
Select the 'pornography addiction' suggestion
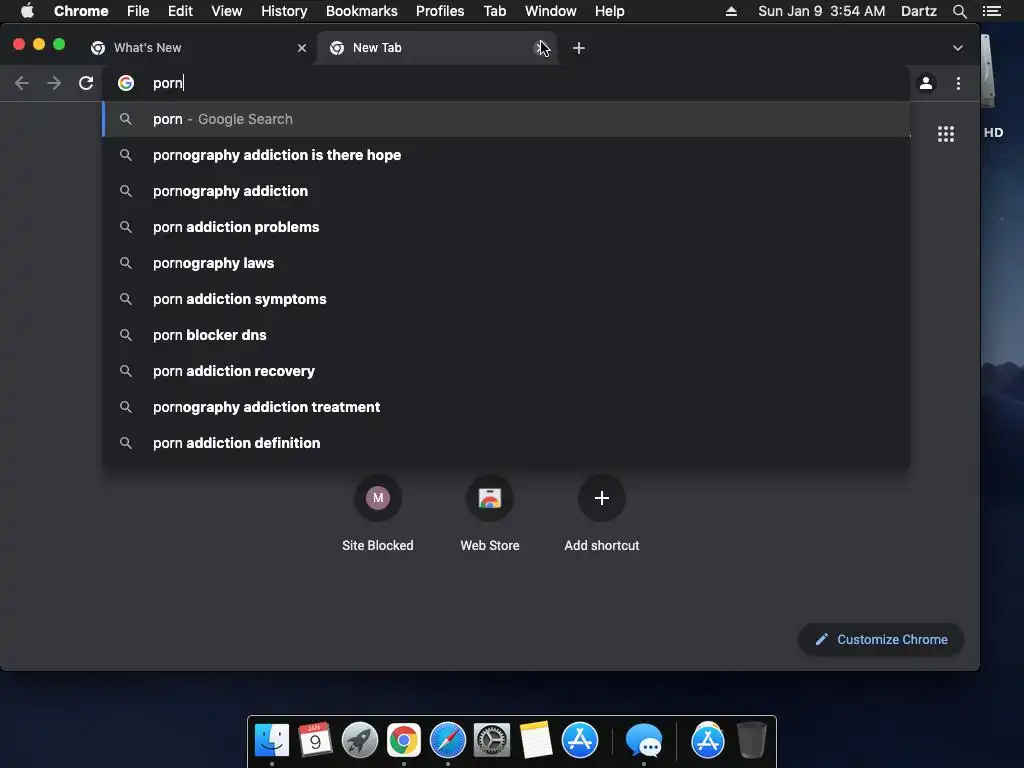[506, 191]
